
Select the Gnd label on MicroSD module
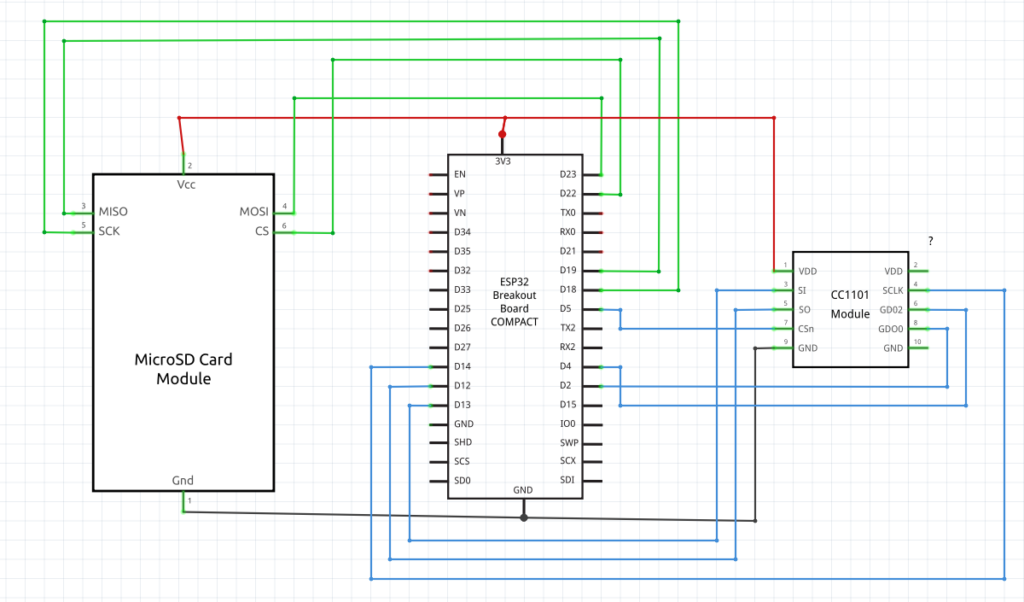(x=183, y=481)
